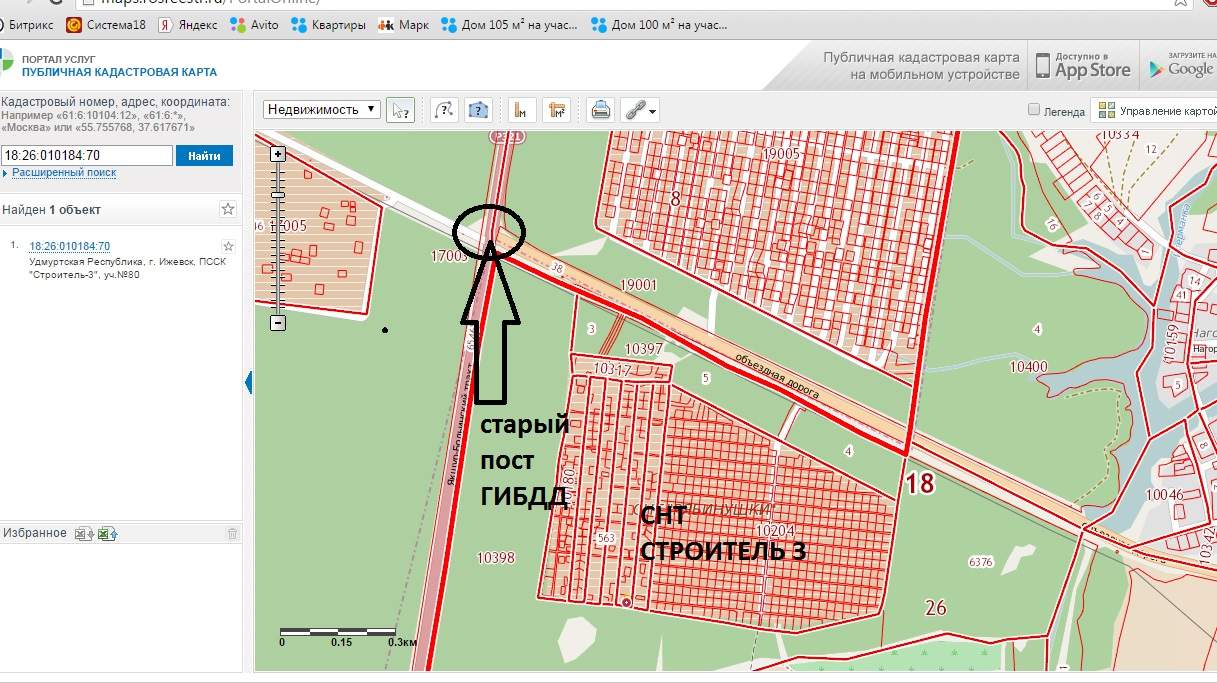This screenshot has width=1217, height=683.
Task: Activate the route question-mark identify tool
Action: tap(444, 110)
